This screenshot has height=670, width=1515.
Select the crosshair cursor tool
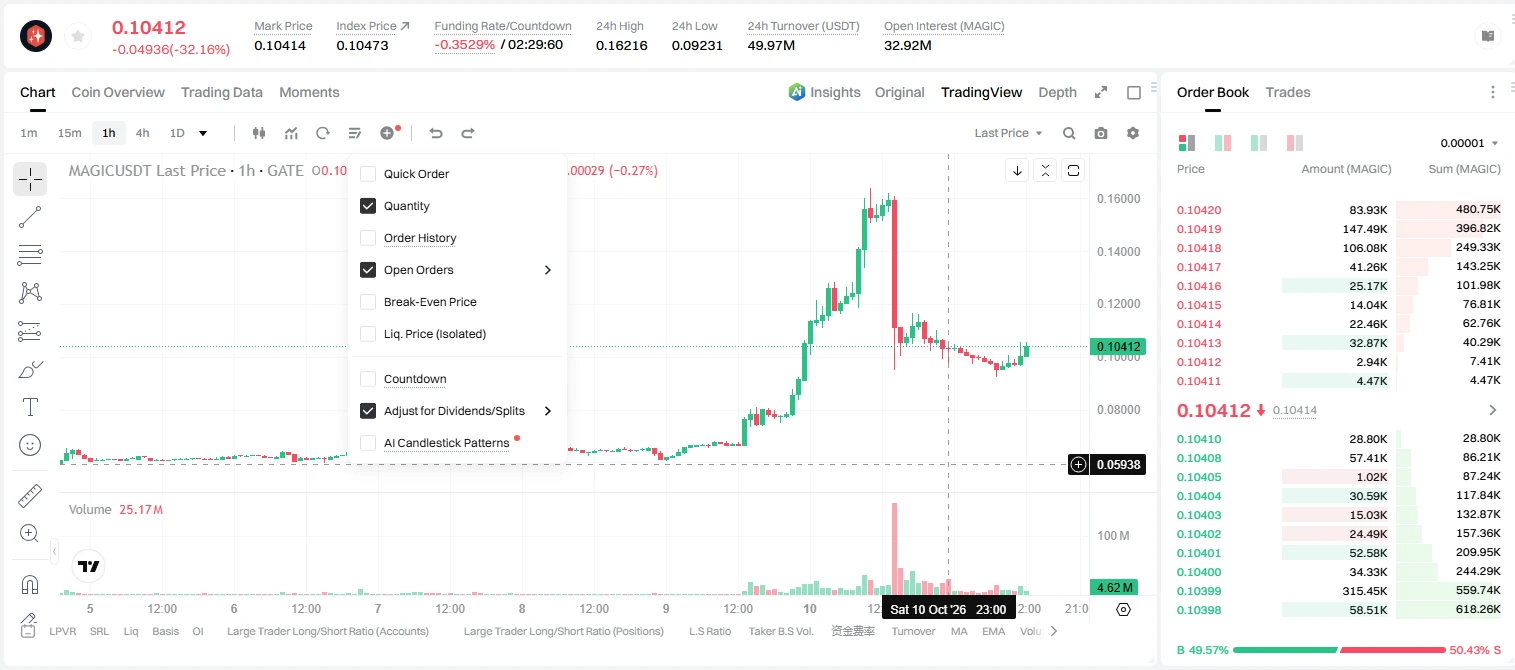click(x=30, y=179)
